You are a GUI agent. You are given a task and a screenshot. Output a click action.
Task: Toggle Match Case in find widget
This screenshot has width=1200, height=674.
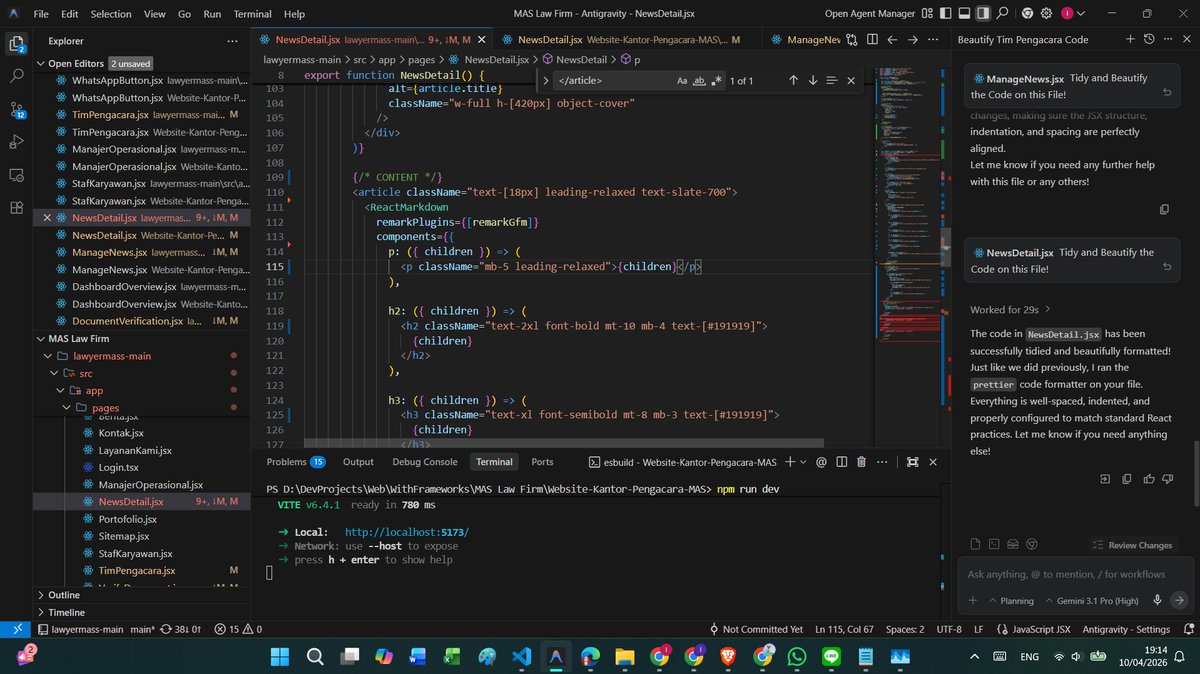[x=682, y=80]
